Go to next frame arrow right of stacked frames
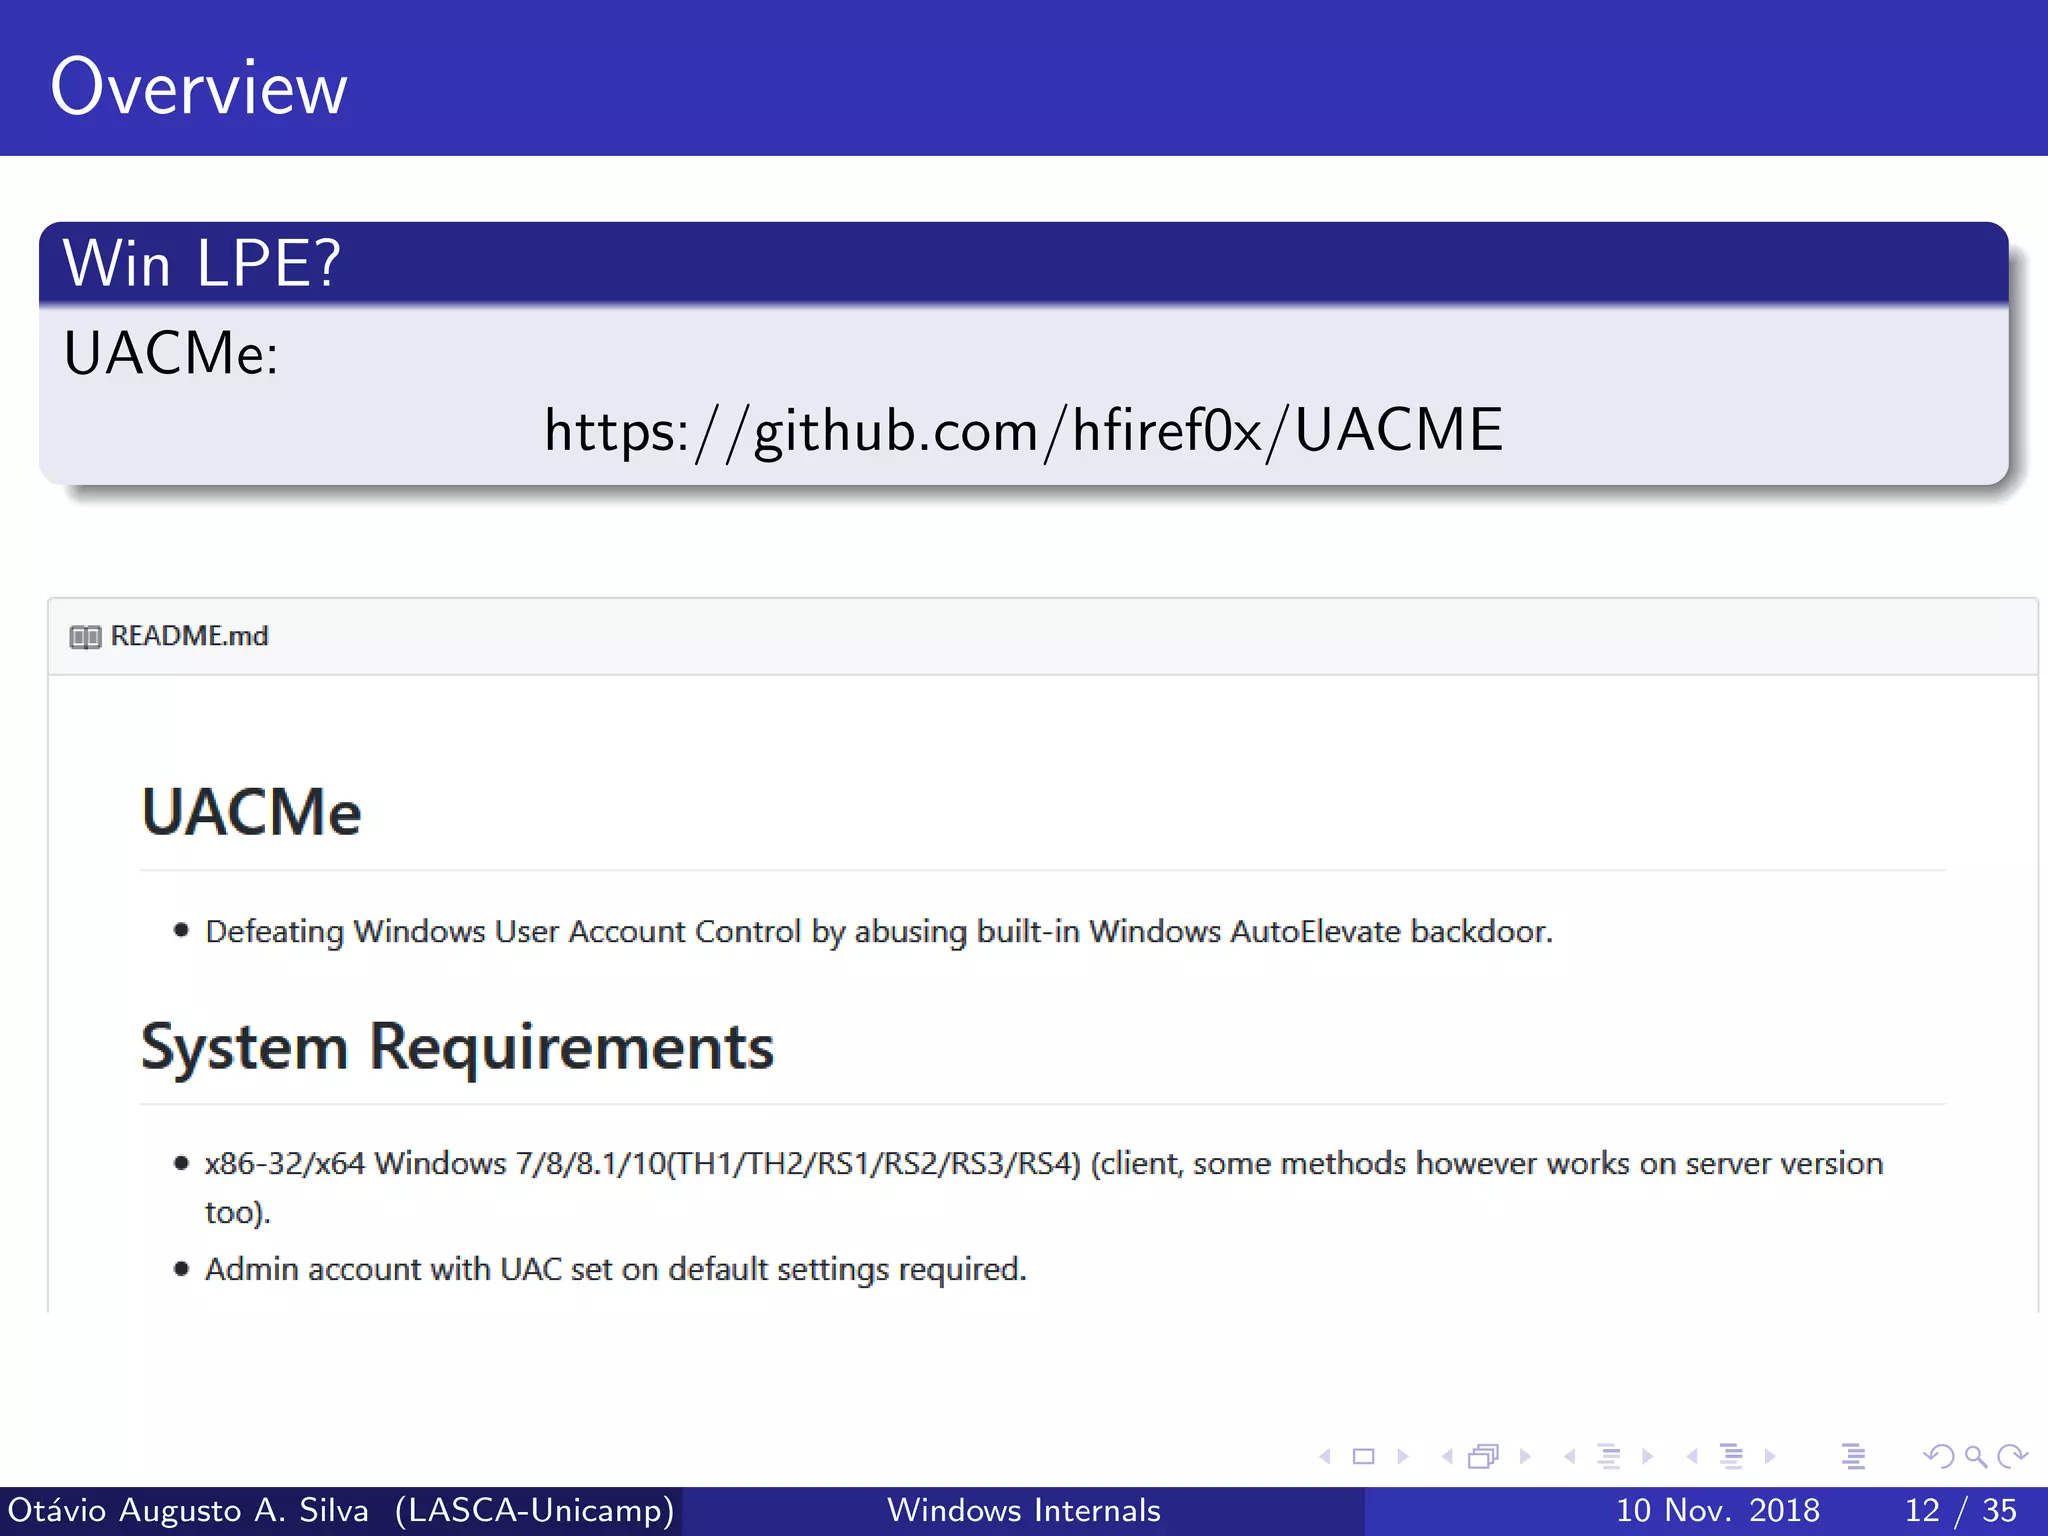Viewport: 2048px width, 1536px height. tap(1524, 1456)
